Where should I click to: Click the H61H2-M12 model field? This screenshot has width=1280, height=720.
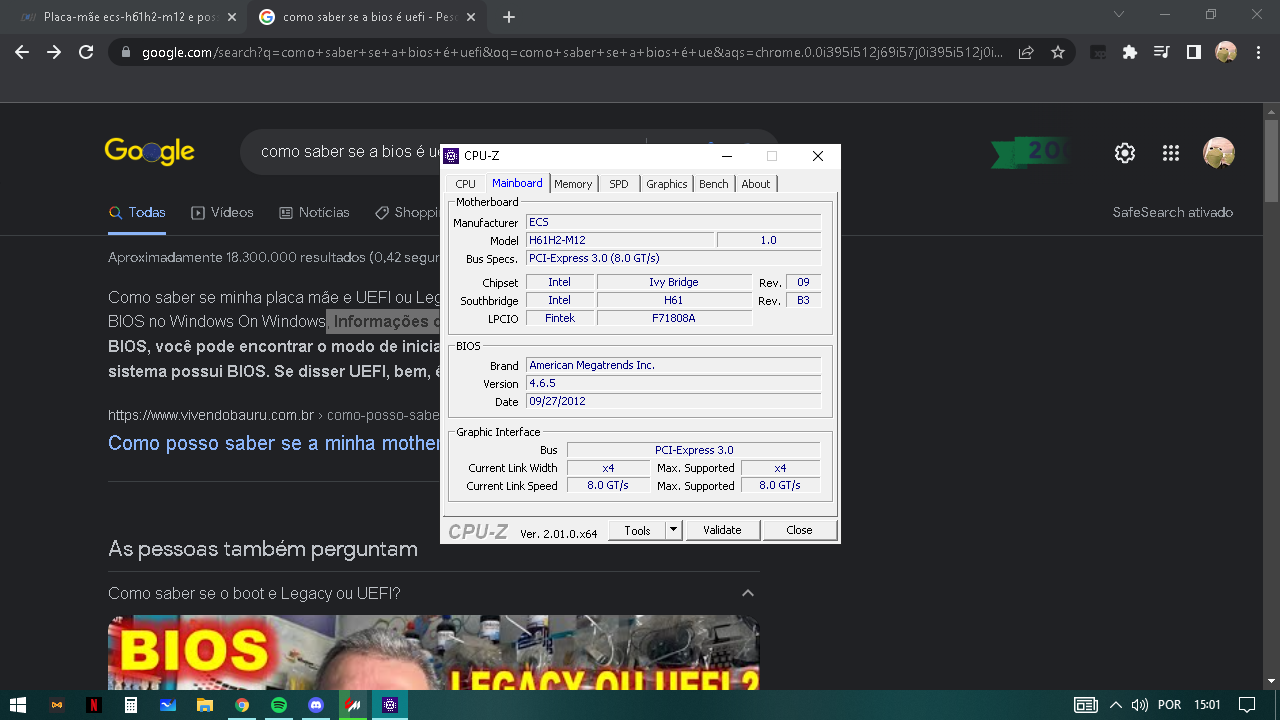point(620,241)
